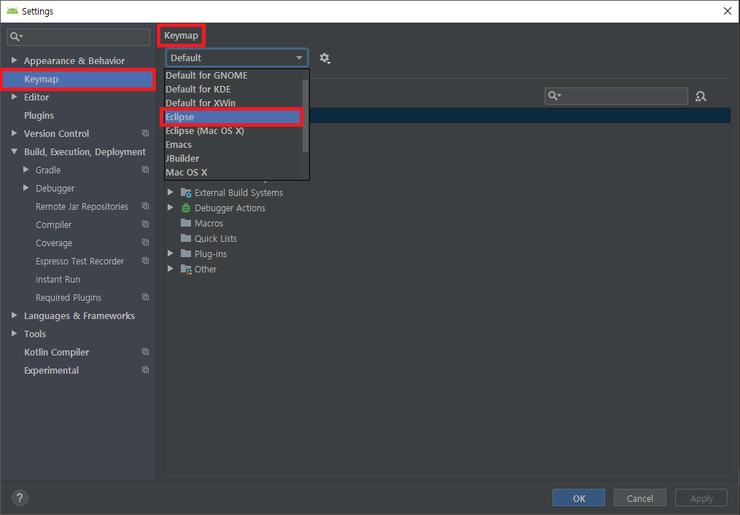Screen dimensions: 740x515
Task: Click the project-level icon beside Kotlin Compiler
Action: (145, 352)
